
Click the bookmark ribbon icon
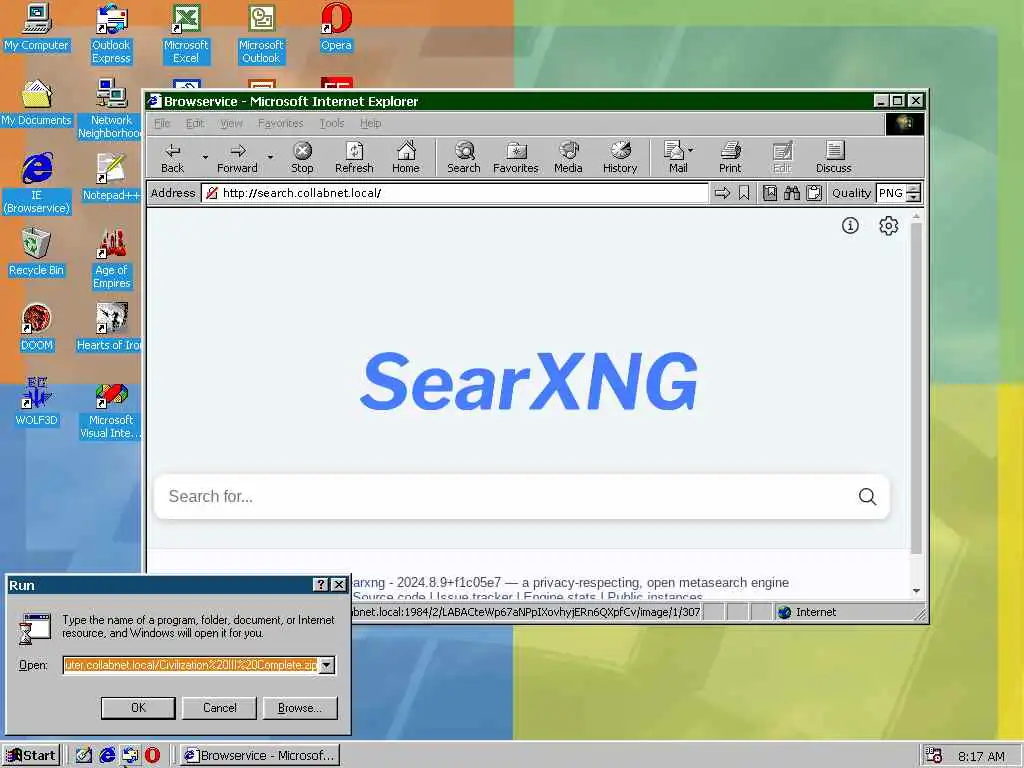pos(744,193)
